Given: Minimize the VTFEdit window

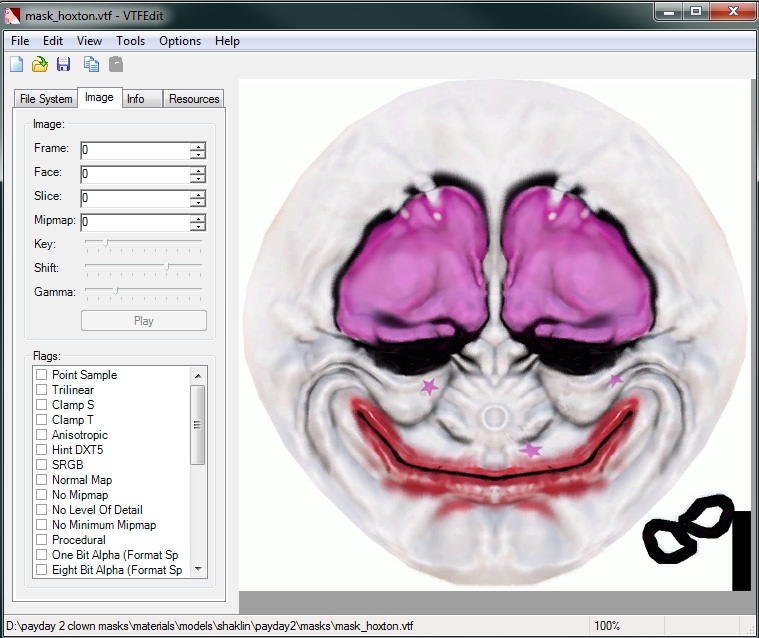Looking at the screenshot, I should [x=669, y=12].
